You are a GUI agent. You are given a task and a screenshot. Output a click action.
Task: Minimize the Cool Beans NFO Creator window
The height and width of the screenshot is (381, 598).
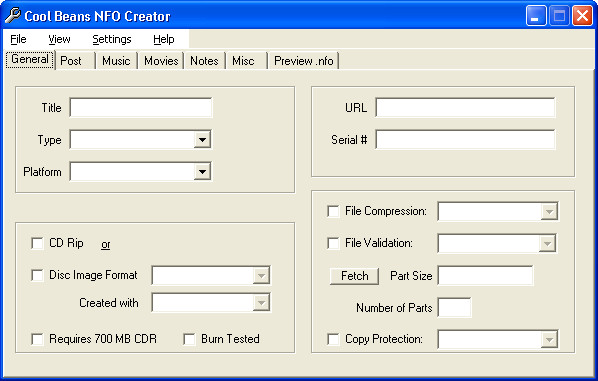(536, 16)
